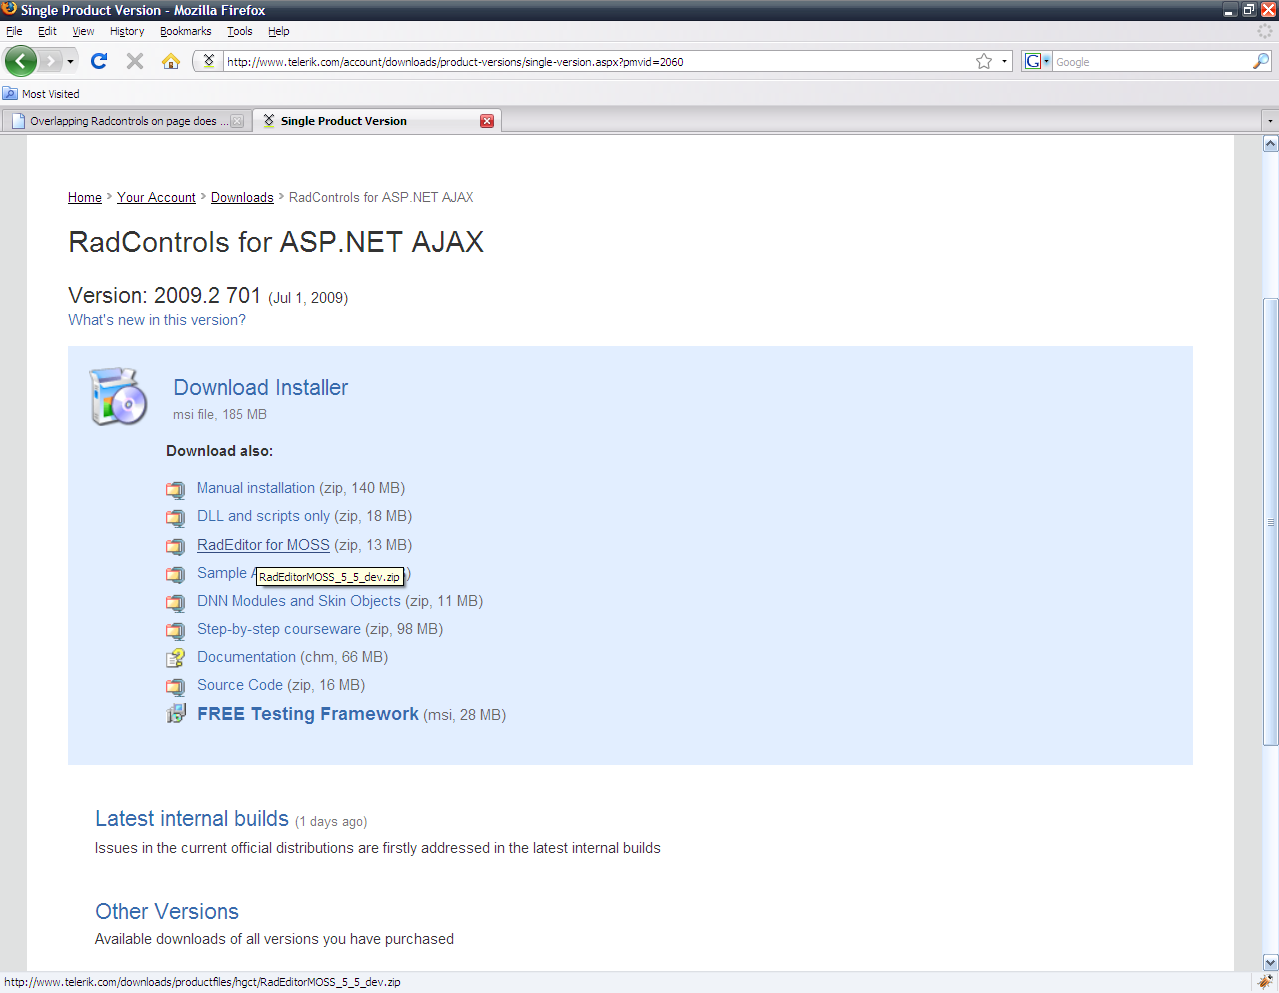The width and height of the screenshot is (1279, 993).
Task: Close the Single Product Version tab
Action: [x=487, y=121]
